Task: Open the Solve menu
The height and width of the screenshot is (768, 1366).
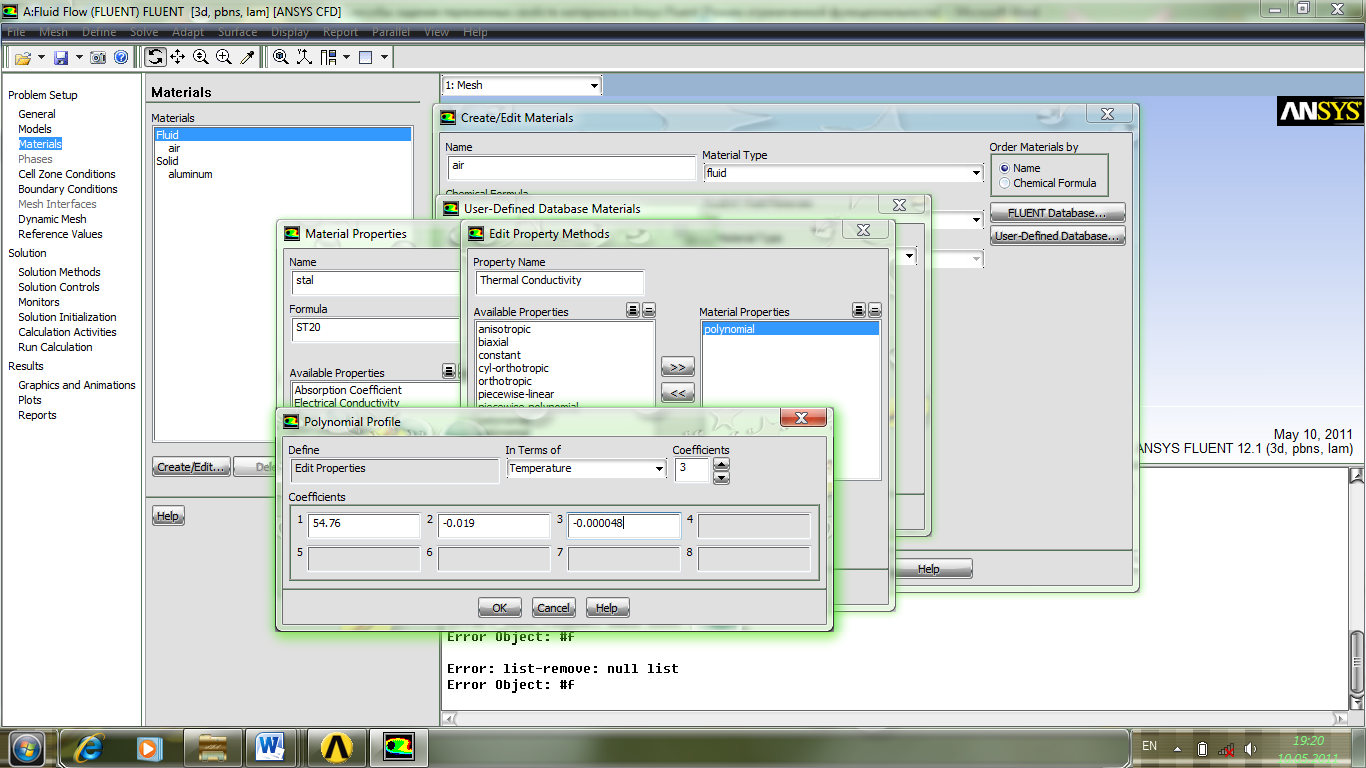Action: coord(144,32)
